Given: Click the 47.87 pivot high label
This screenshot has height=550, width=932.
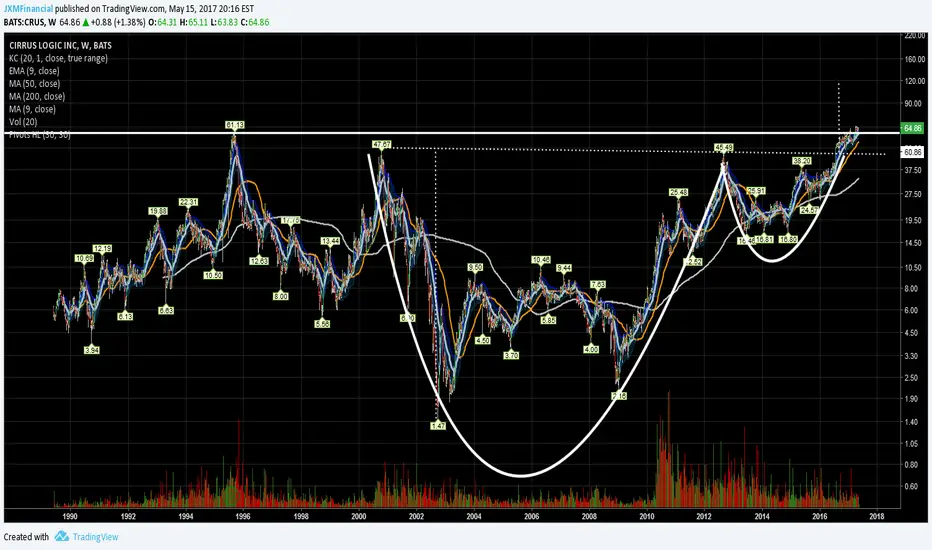Looking at the screenshot, I should pos(382,144).
